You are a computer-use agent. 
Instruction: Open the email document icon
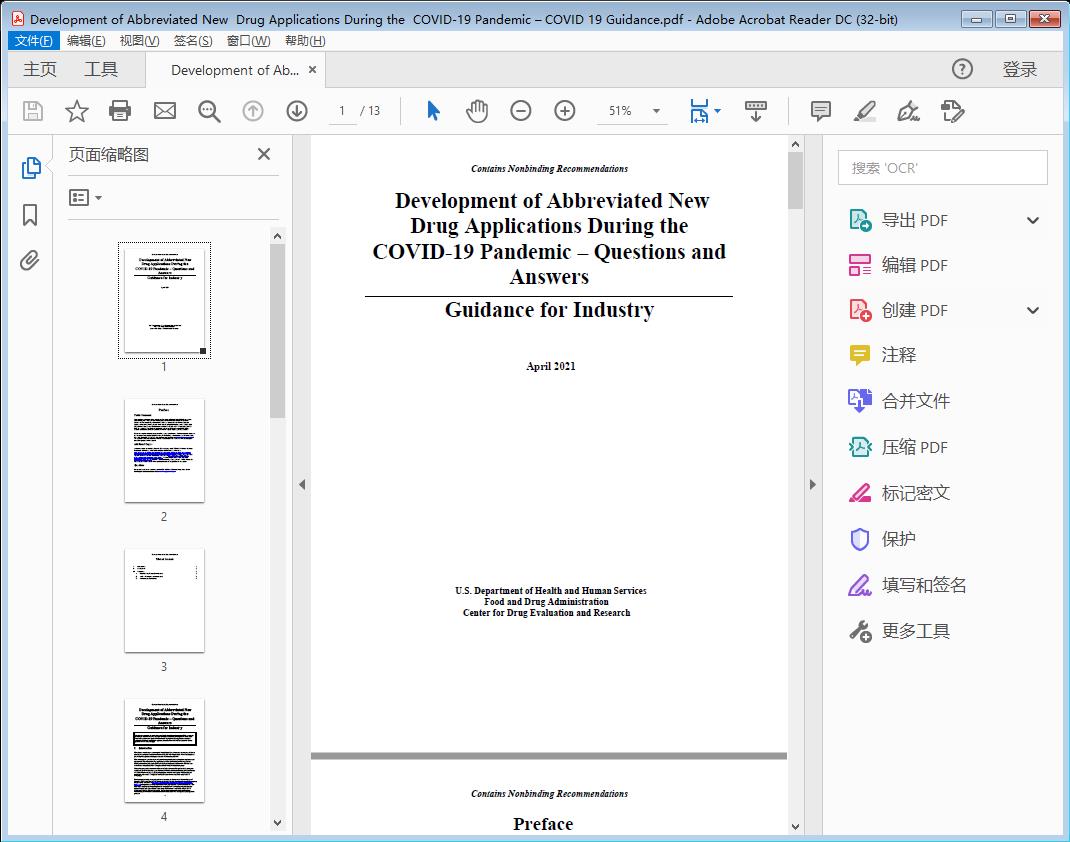coord(164,111)
